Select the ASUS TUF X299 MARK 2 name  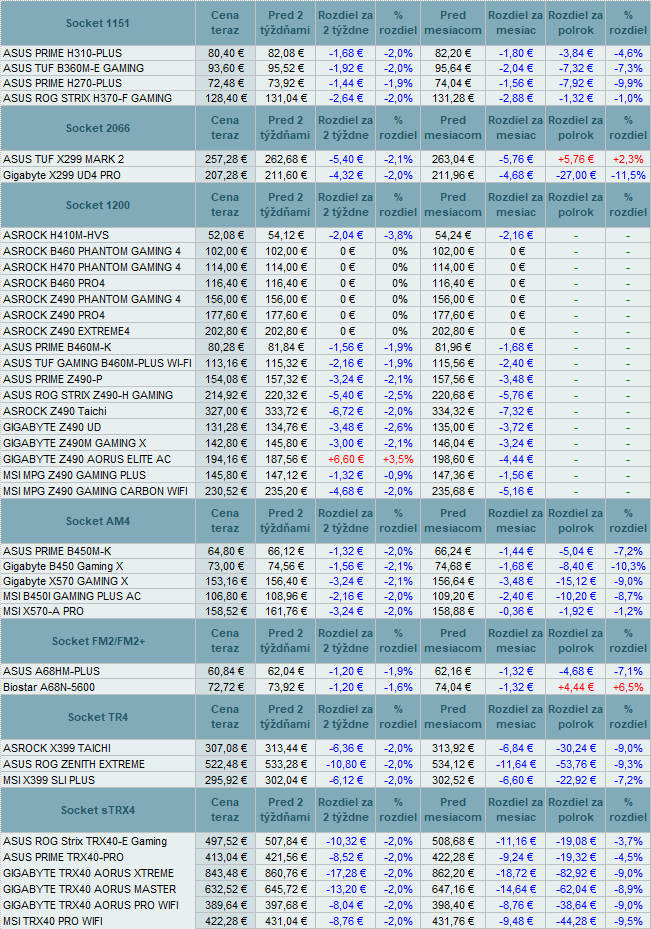tap(63, 159)
